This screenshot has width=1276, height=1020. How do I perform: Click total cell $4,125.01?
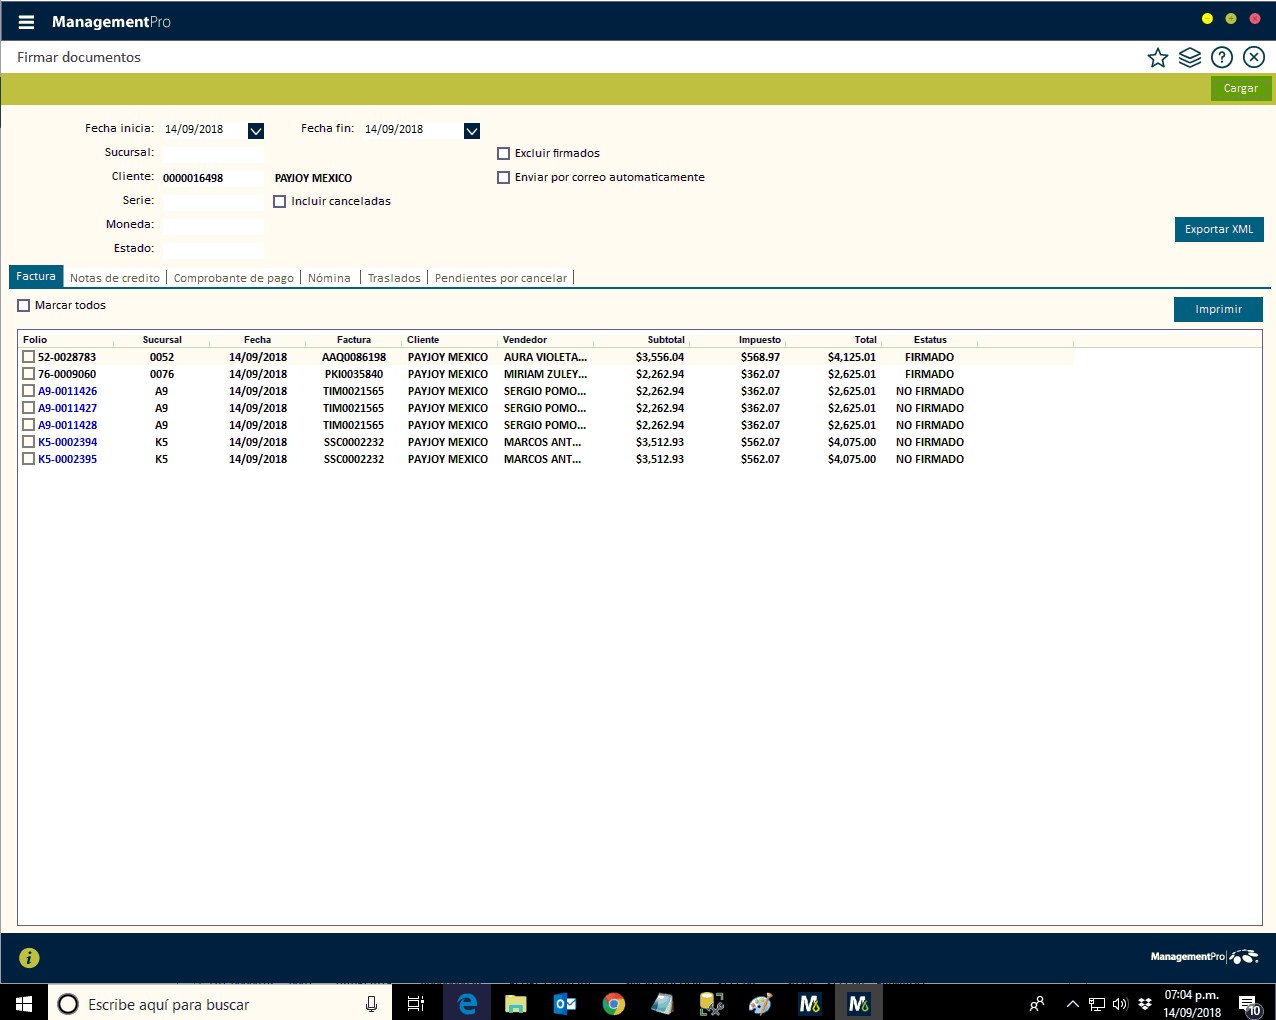(x=852, y=357)
